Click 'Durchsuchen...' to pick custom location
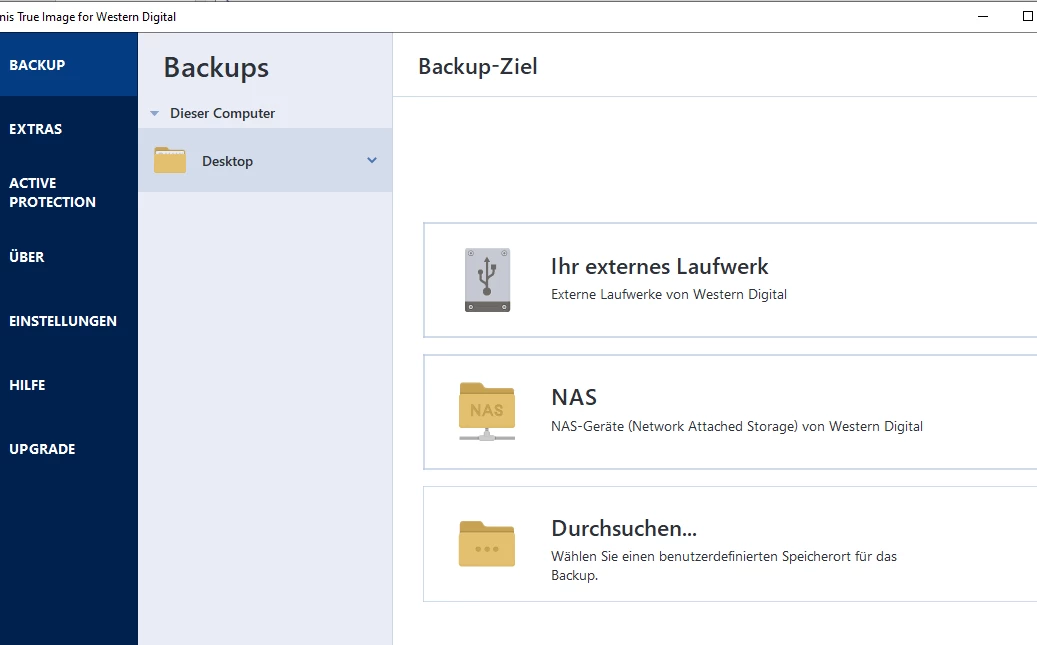This screenshot has height=645, width=1037. click(623, 528)
